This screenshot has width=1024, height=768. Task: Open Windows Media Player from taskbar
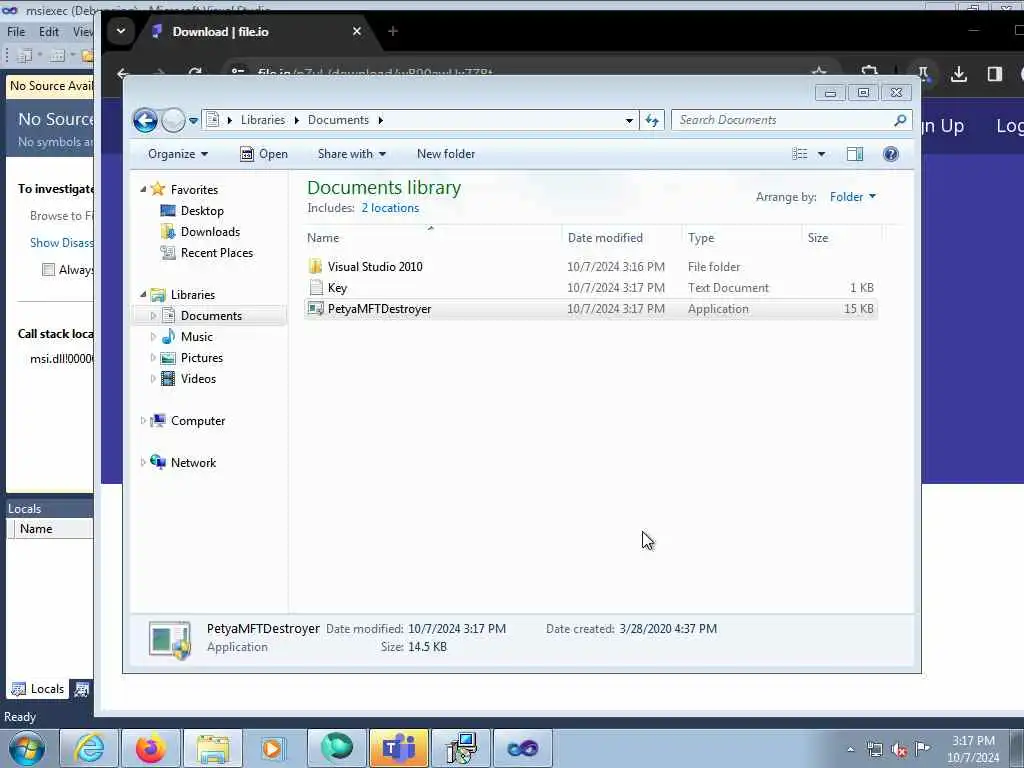point(274,748)
